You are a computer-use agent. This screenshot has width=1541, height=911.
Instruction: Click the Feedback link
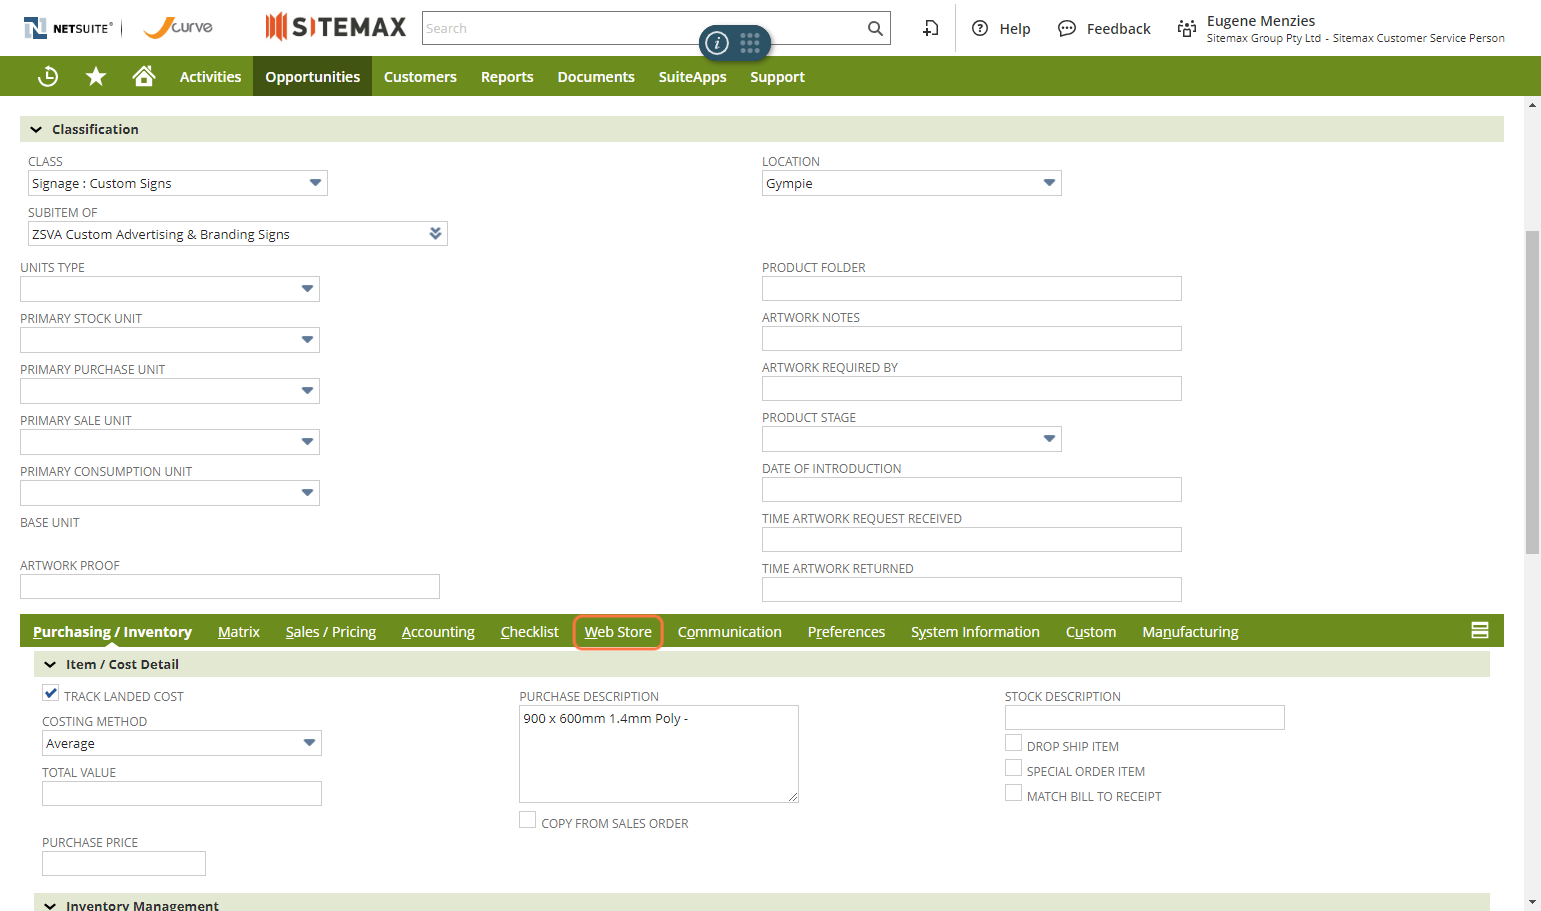tap(1119, 29)
